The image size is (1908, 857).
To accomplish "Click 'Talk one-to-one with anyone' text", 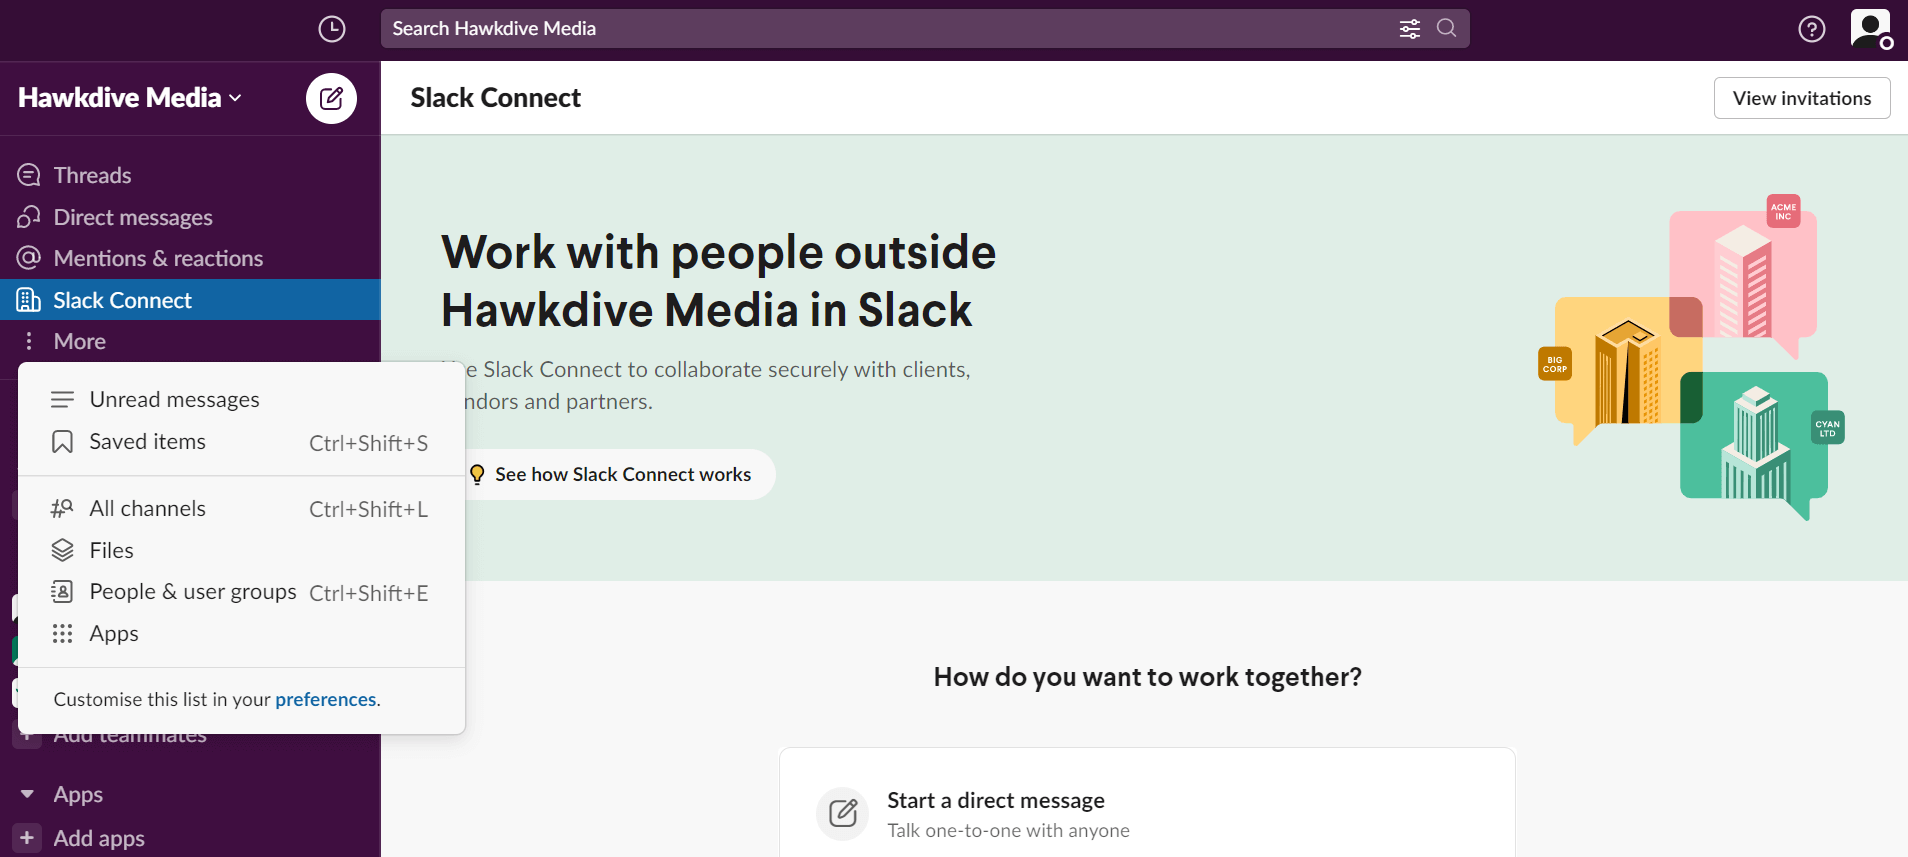I will (1008, 830).
